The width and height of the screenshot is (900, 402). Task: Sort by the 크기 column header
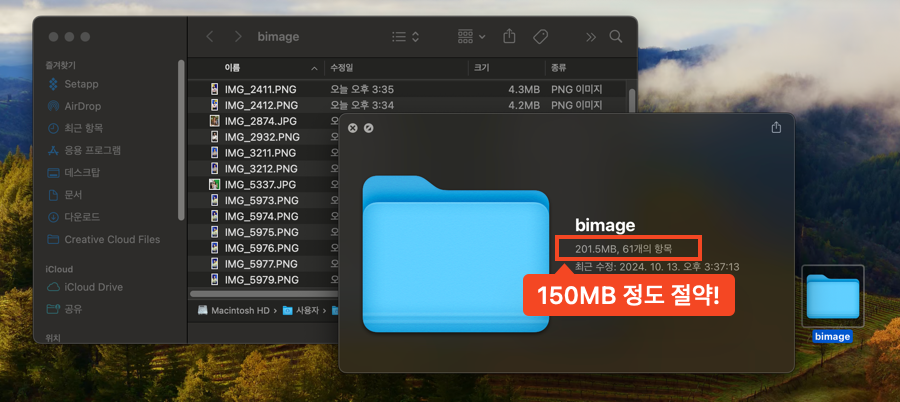[481, 68]
